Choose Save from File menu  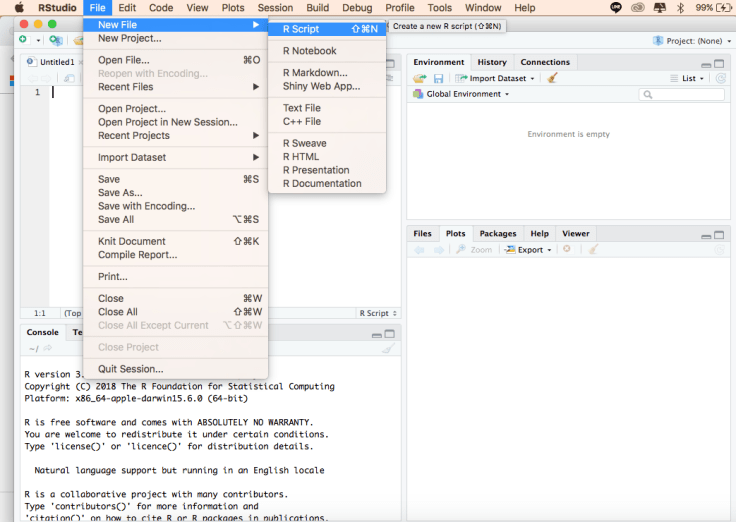[x=176, y=179]
